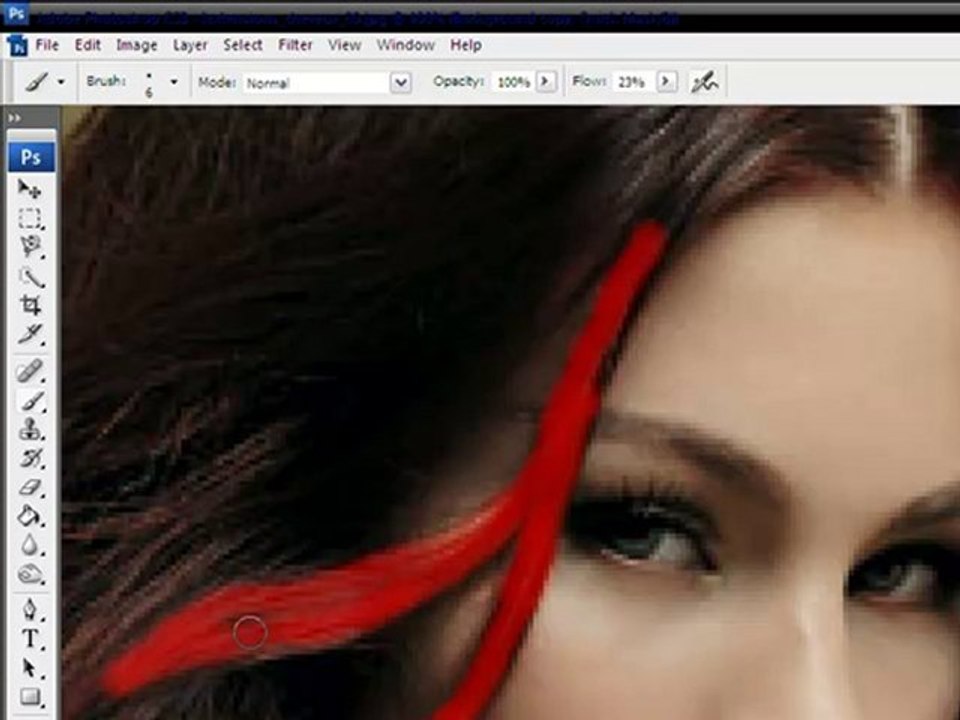Select the Move tool
Screen dimensions: 960x720
[29, 189]
